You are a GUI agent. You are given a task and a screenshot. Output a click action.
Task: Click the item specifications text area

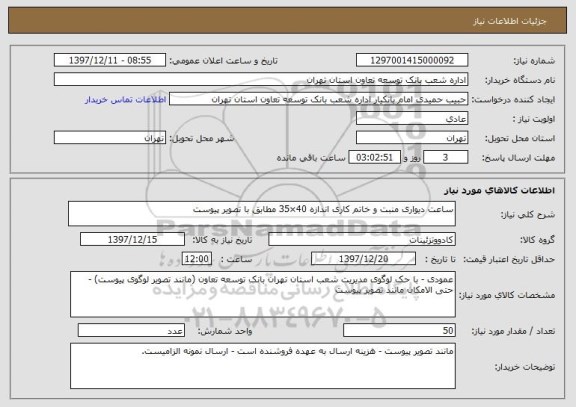tap(263, 294)
